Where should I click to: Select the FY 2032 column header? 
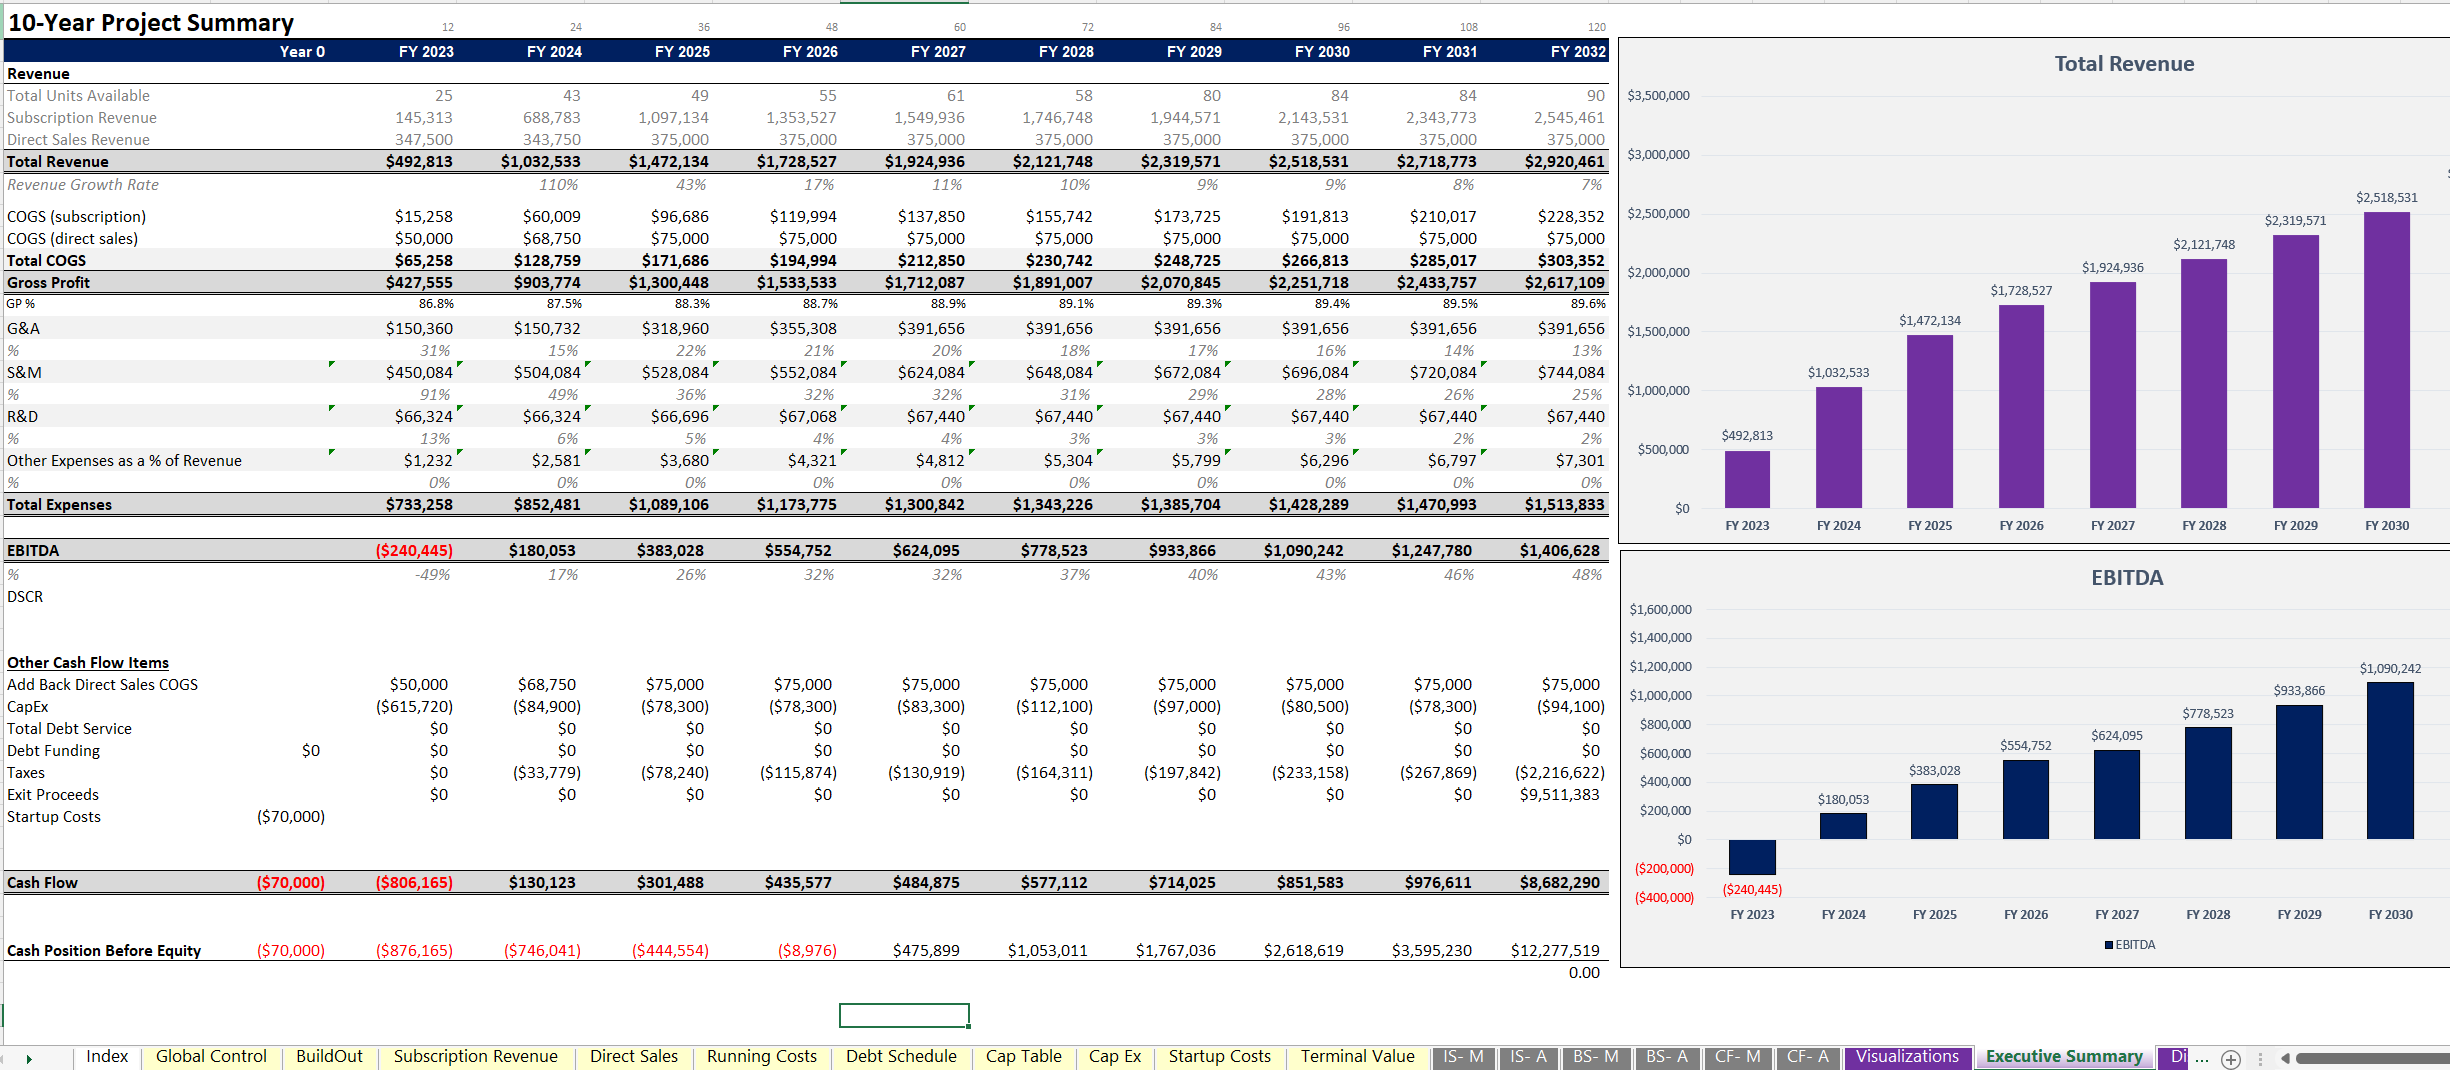click(x=1578, y=52)
